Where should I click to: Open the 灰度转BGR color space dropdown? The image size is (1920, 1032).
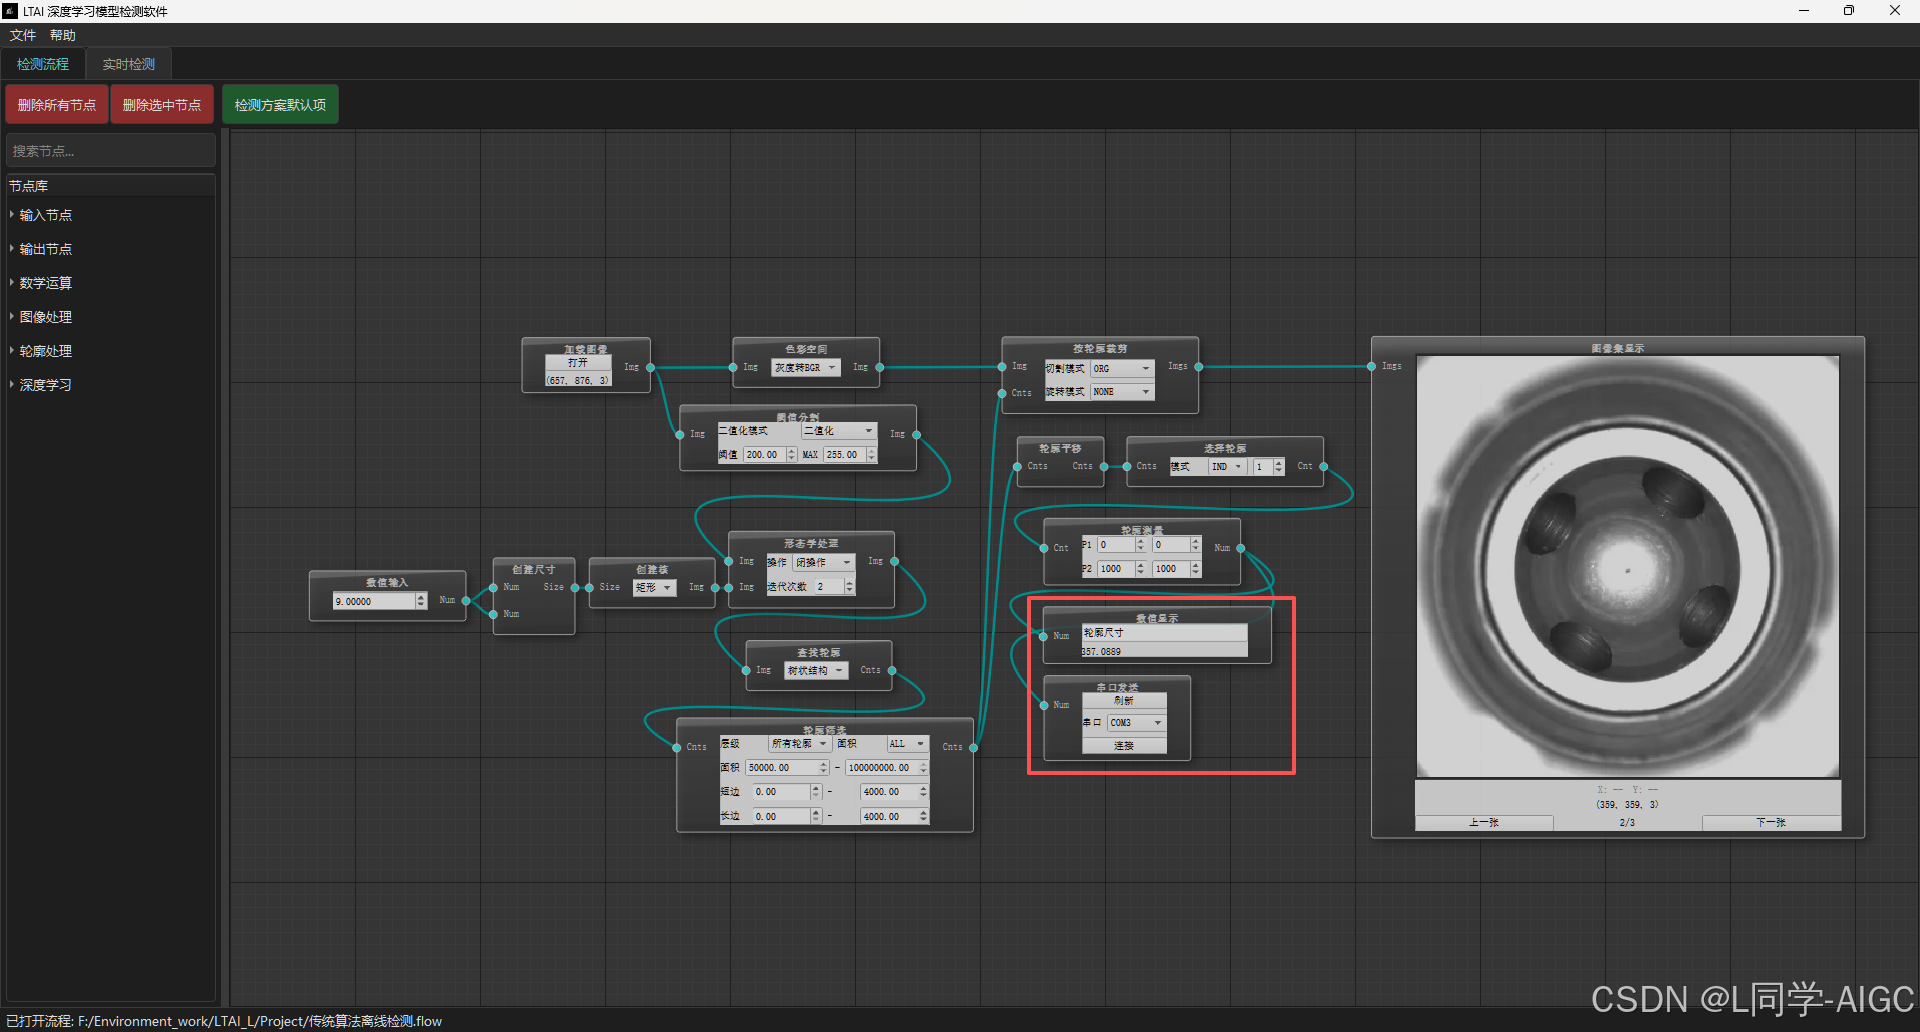point(805,368)
